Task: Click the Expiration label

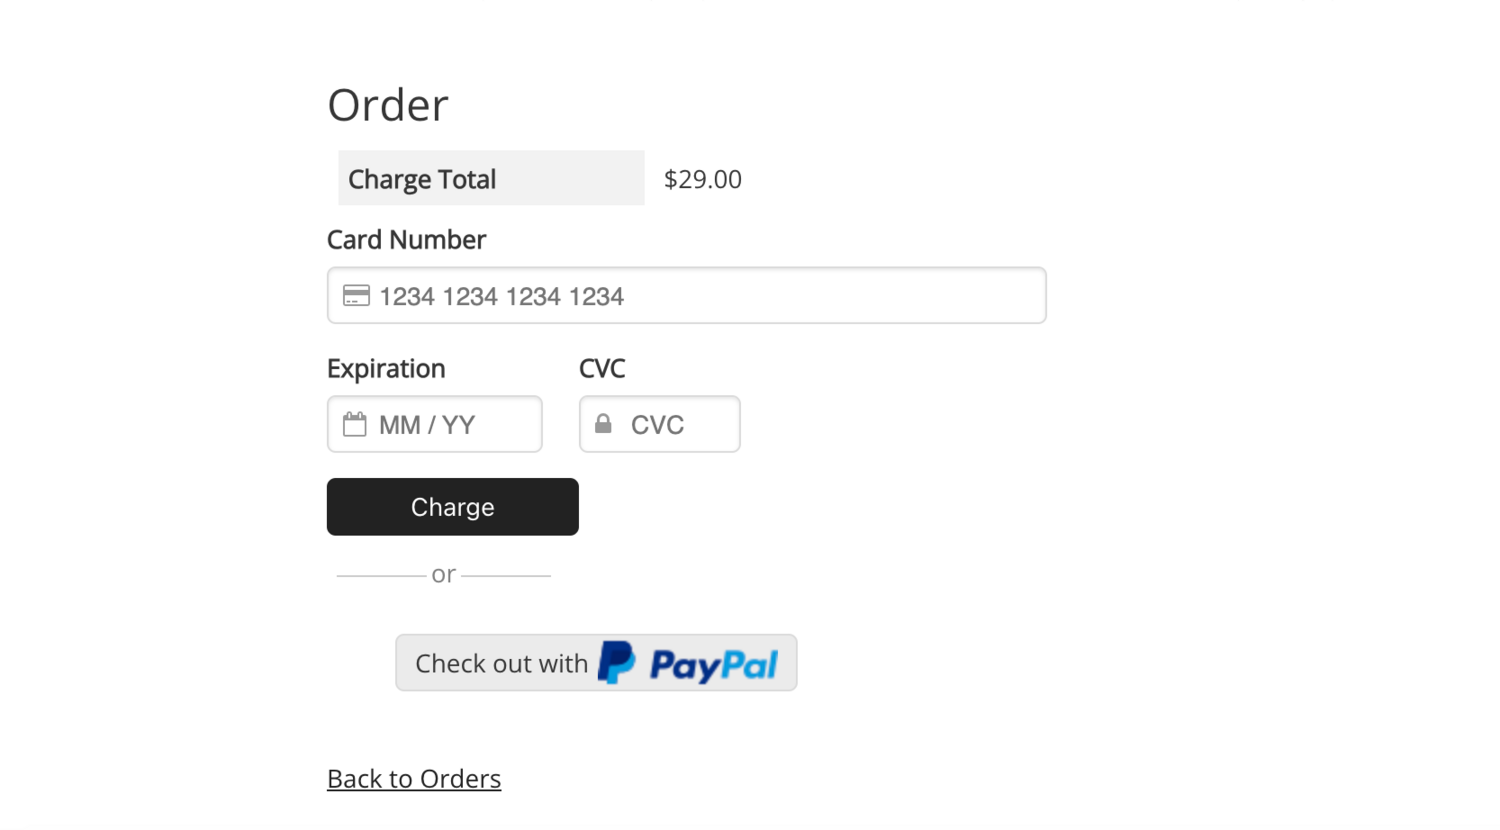Action: [x=386, y=369]
